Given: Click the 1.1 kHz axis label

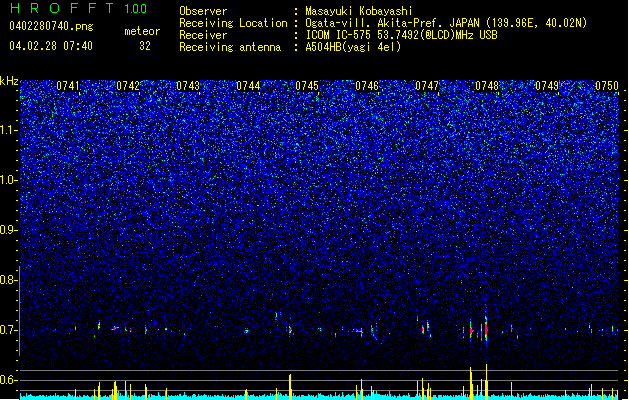Looking at the screenshot, I should click(x=8, y=130).
